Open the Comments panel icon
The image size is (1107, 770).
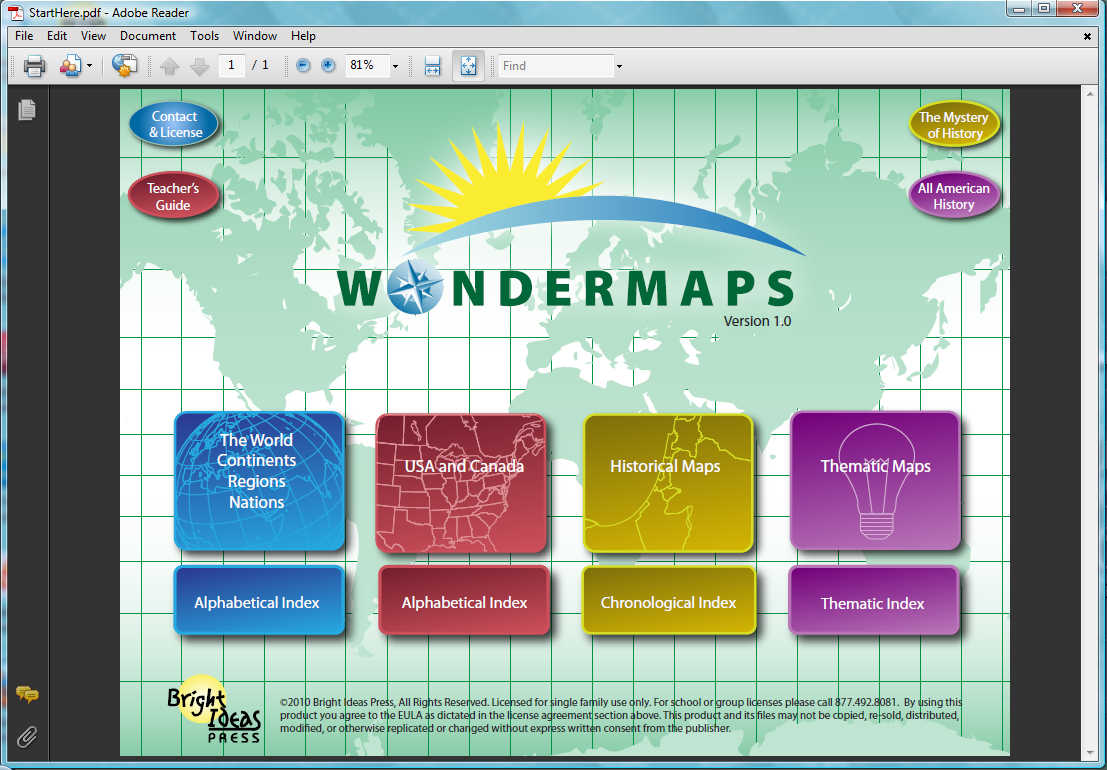point(28,694)
